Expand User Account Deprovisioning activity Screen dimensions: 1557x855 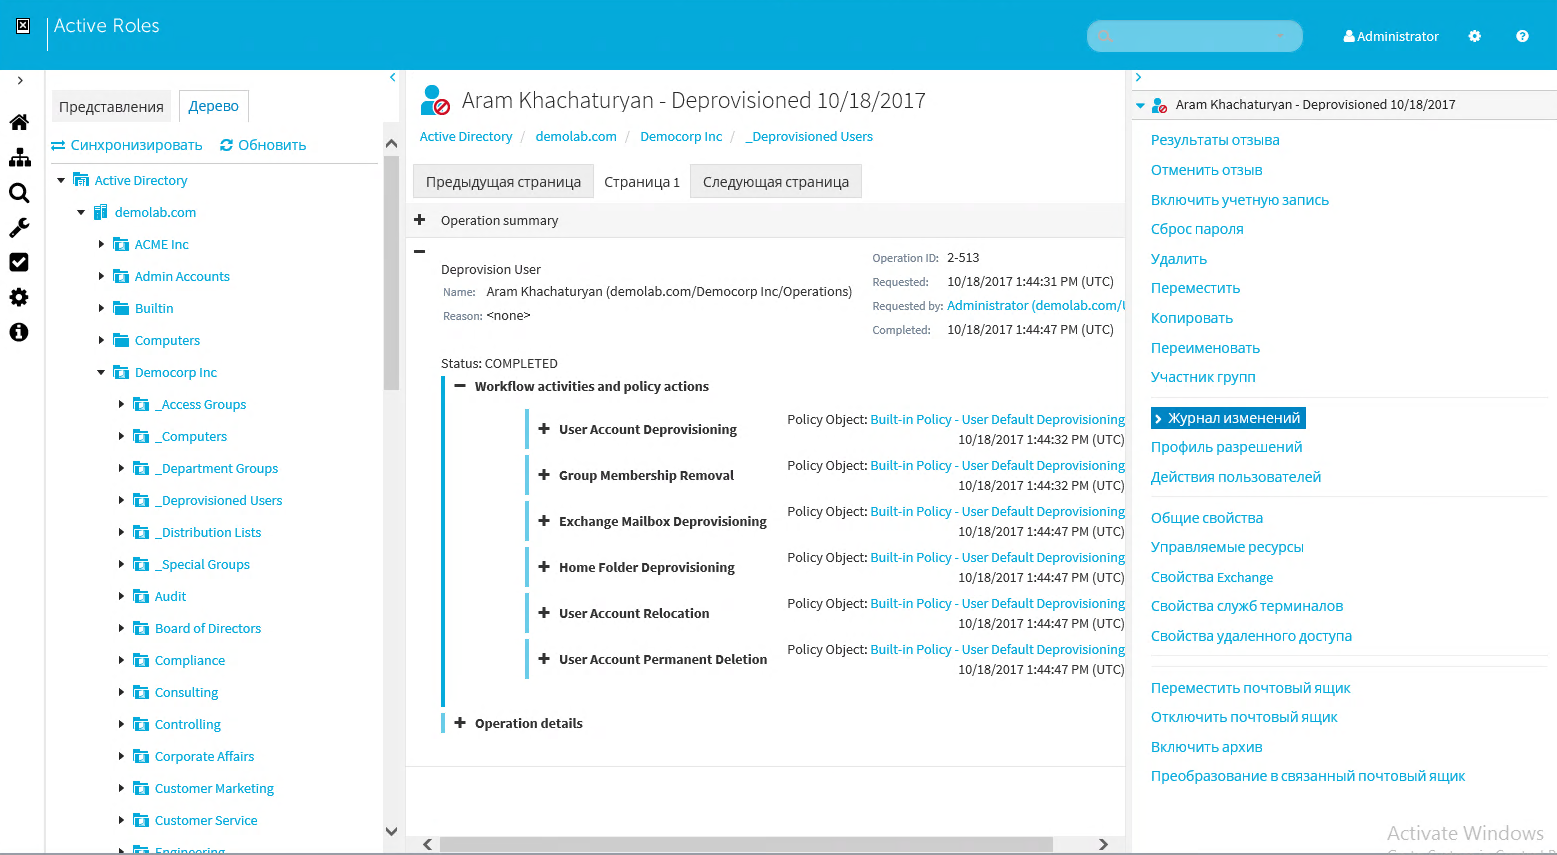(x=544, y=429)
